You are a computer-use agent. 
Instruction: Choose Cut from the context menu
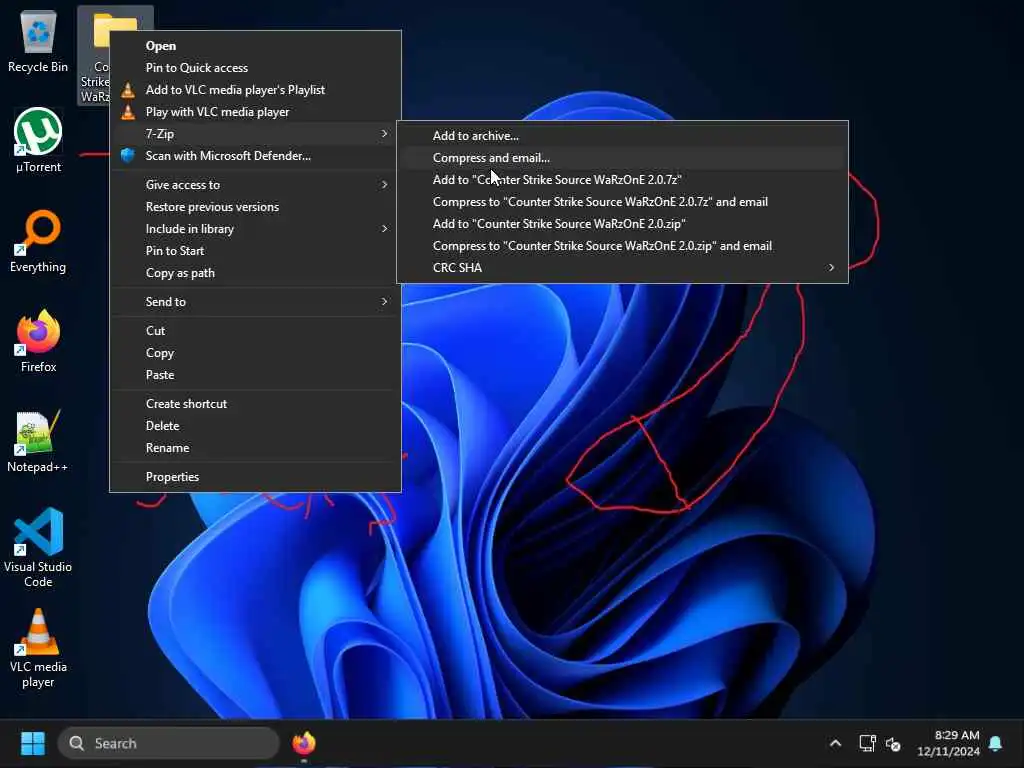click(x=255, y=331)
